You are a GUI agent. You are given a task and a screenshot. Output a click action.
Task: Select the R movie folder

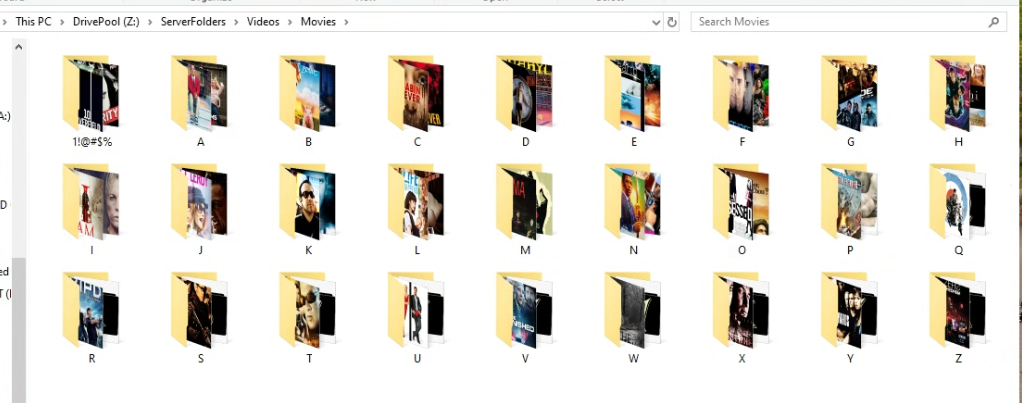coord(91,310)
